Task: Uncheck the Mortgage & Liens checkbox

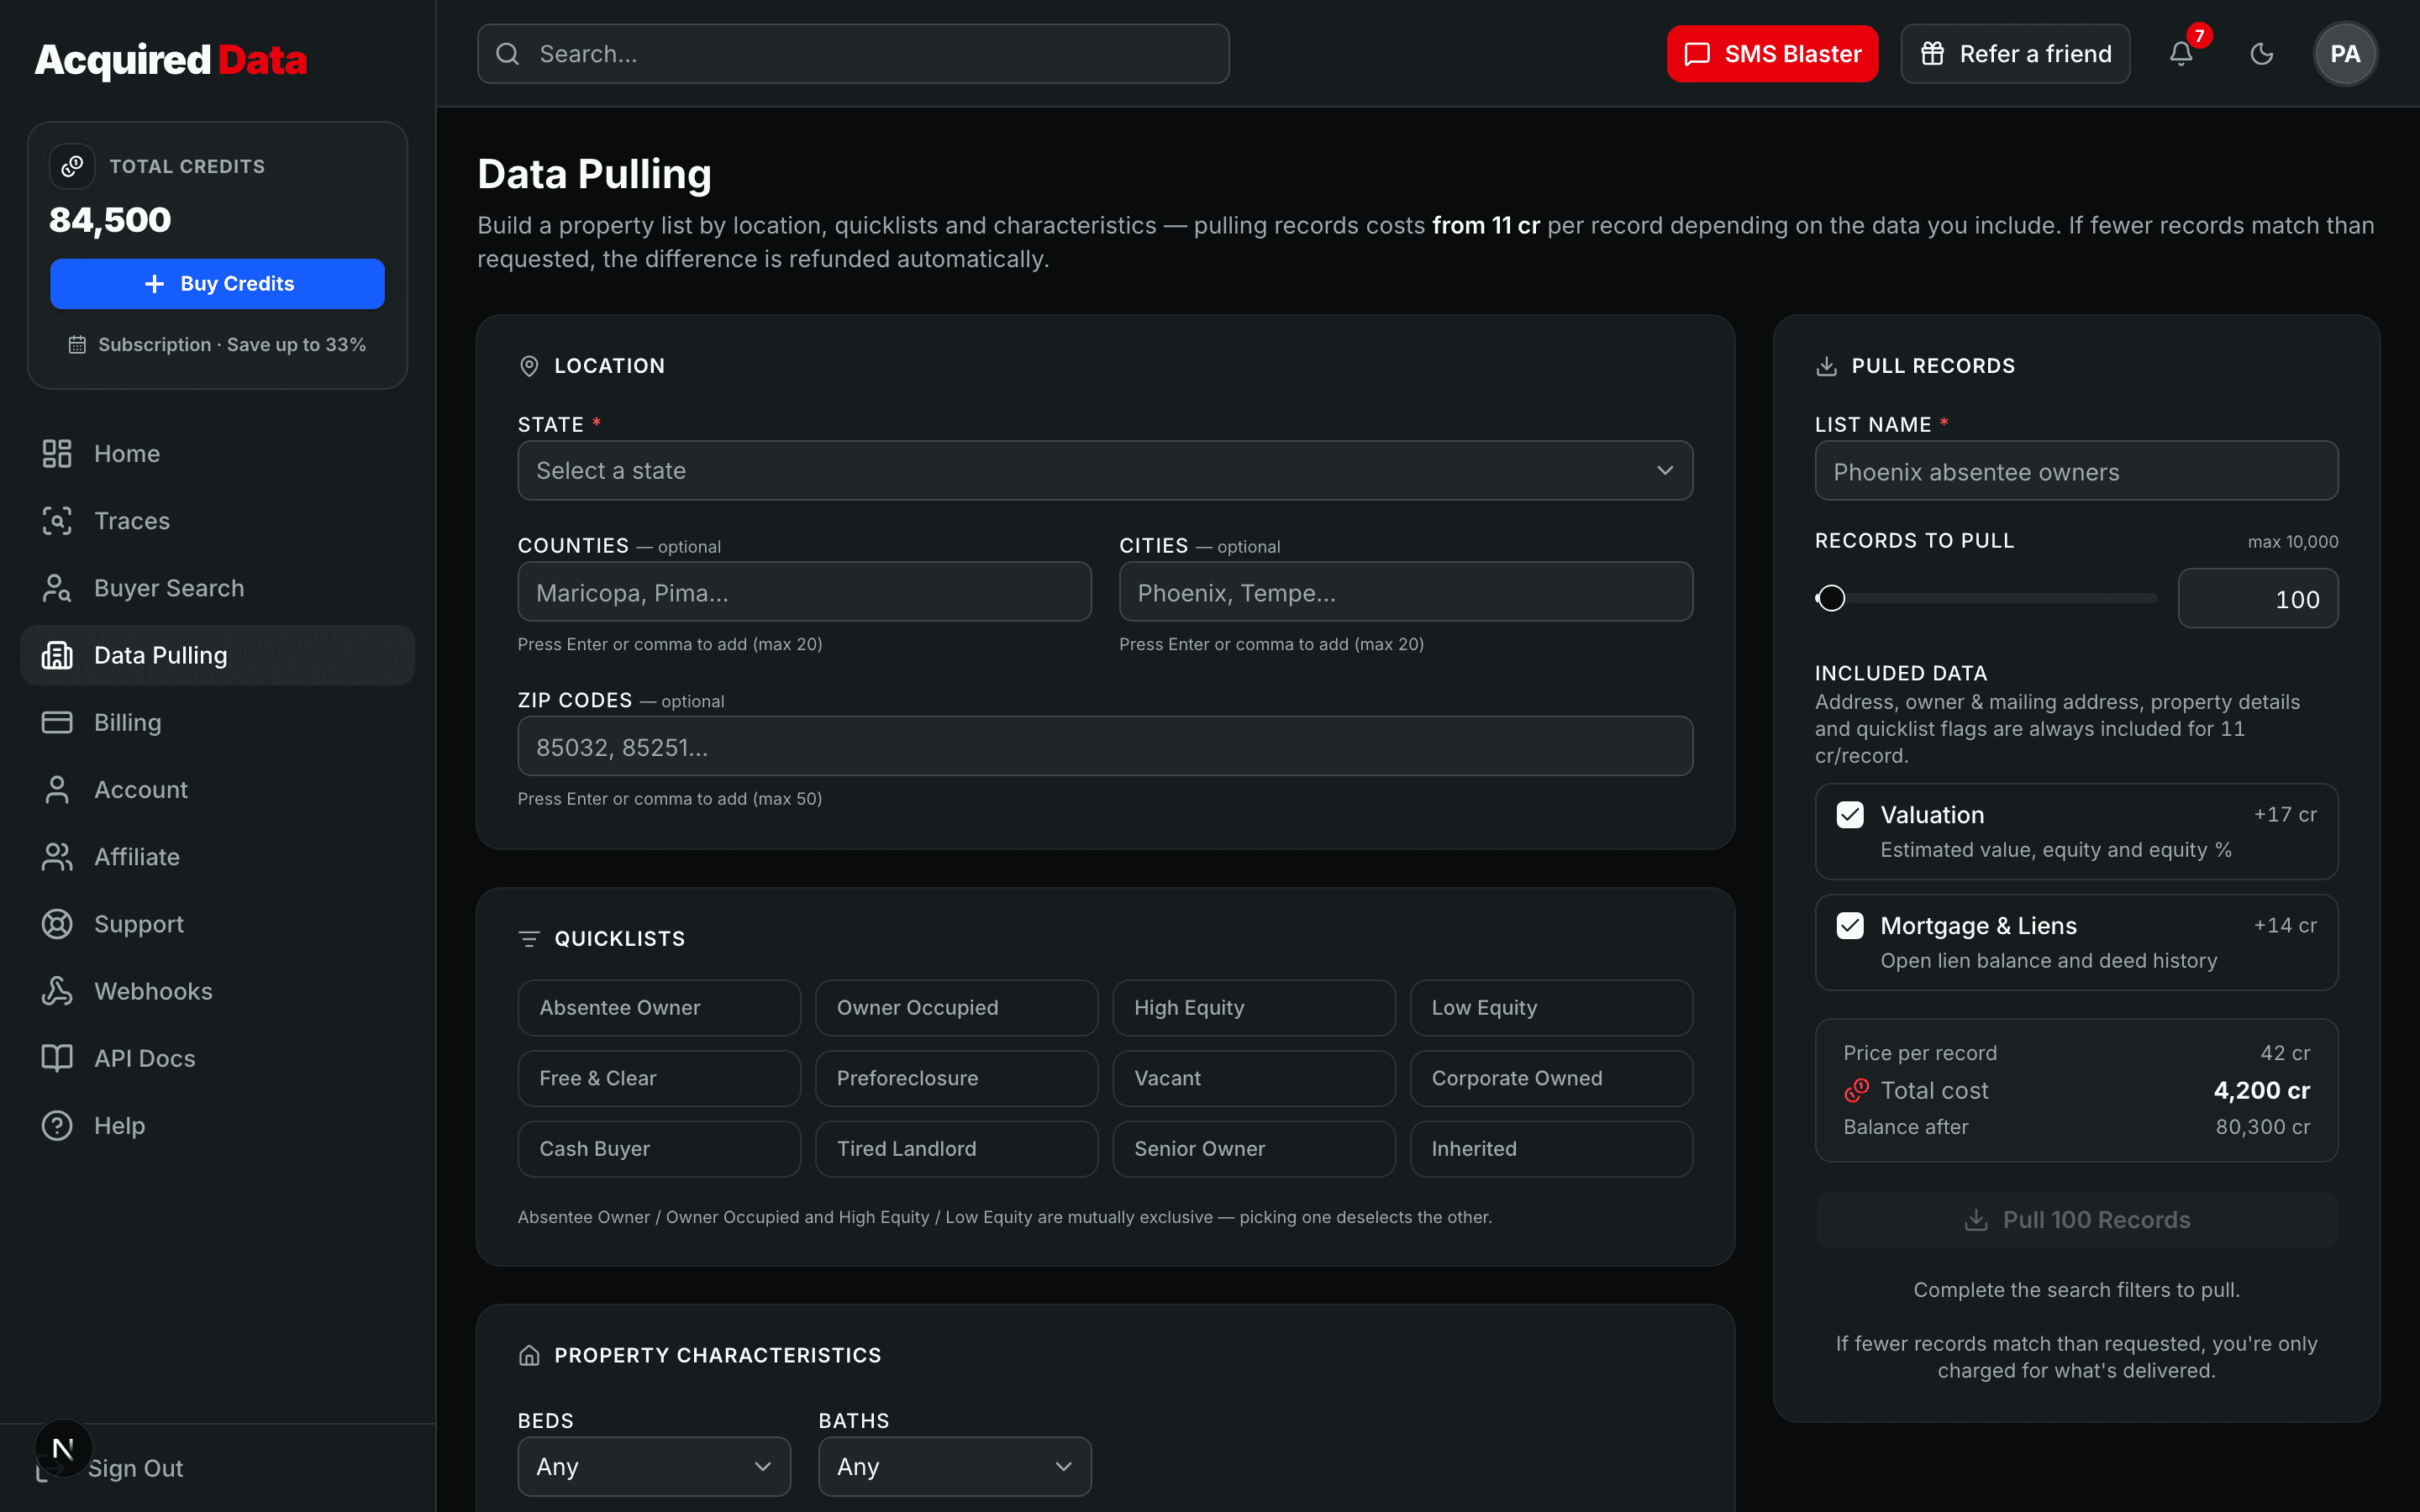Action: pos(1850,926)
